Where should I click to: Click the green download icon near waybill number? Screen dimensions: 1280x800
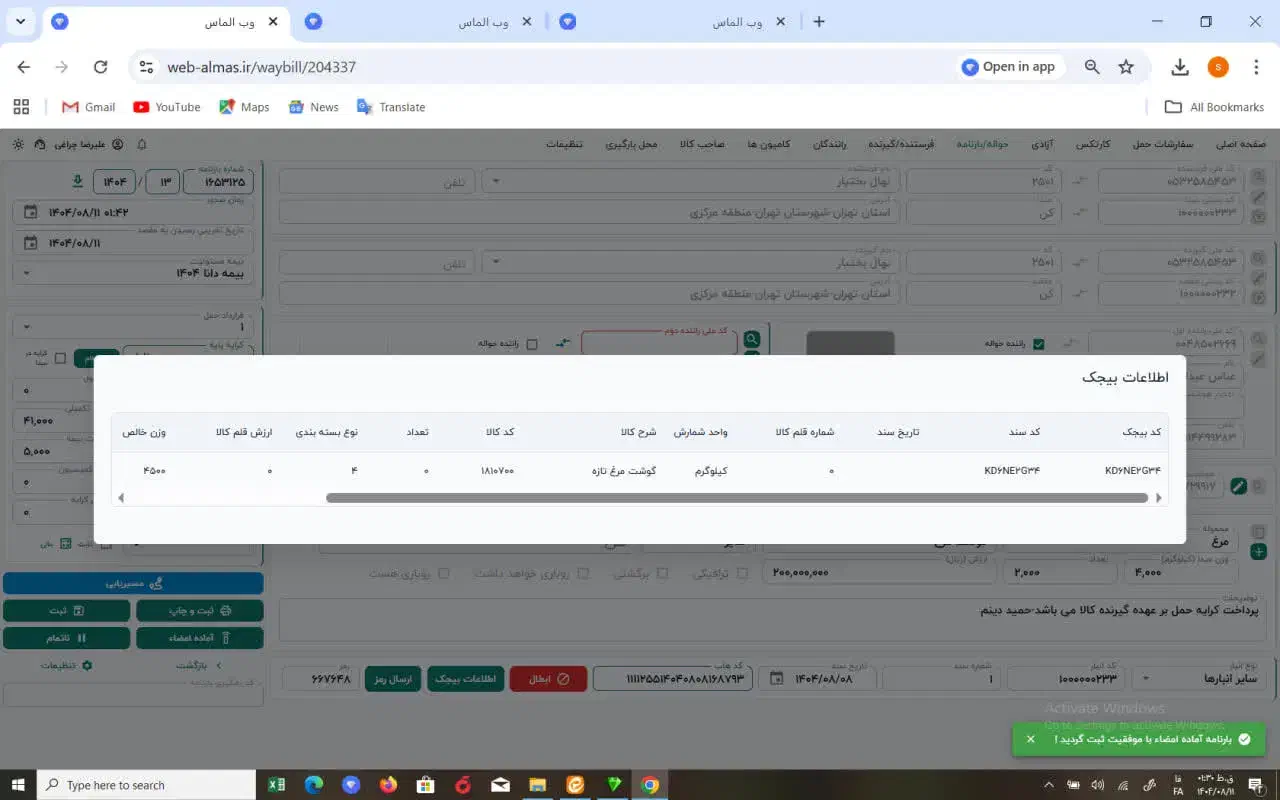[78, 182]
